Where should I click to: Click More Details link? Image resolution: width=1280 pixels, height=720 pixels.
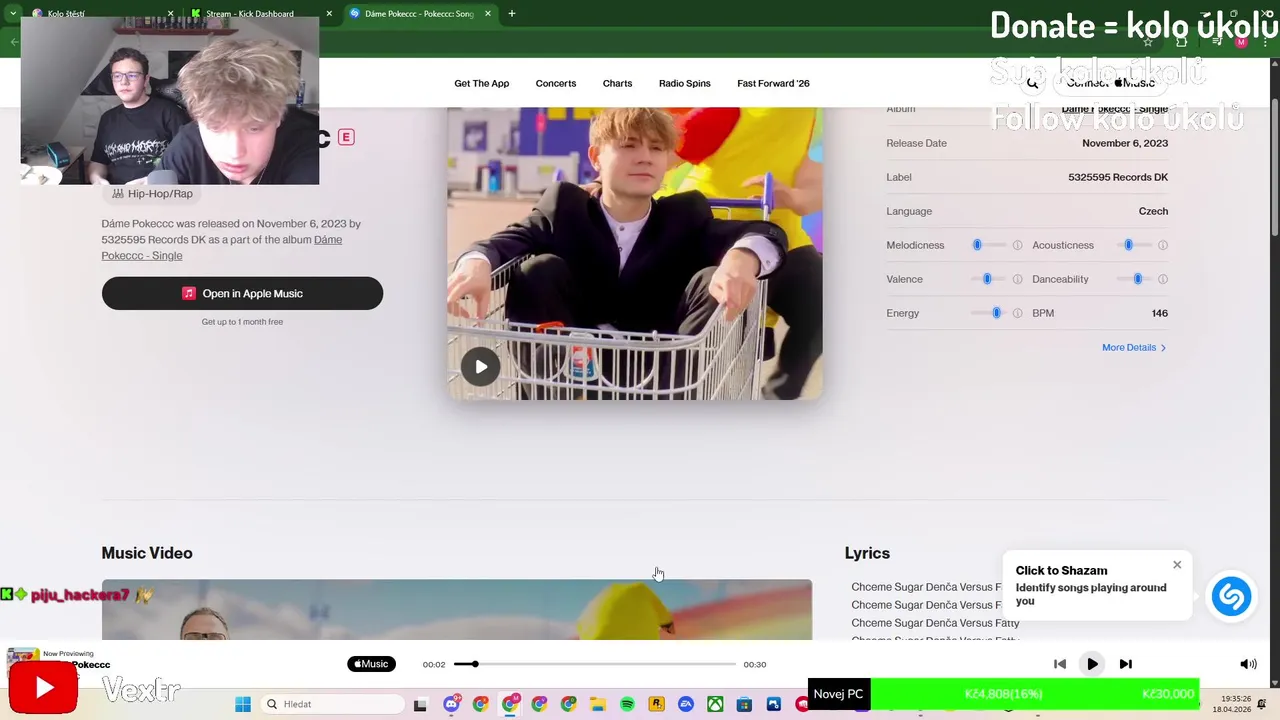point(1134,347)
